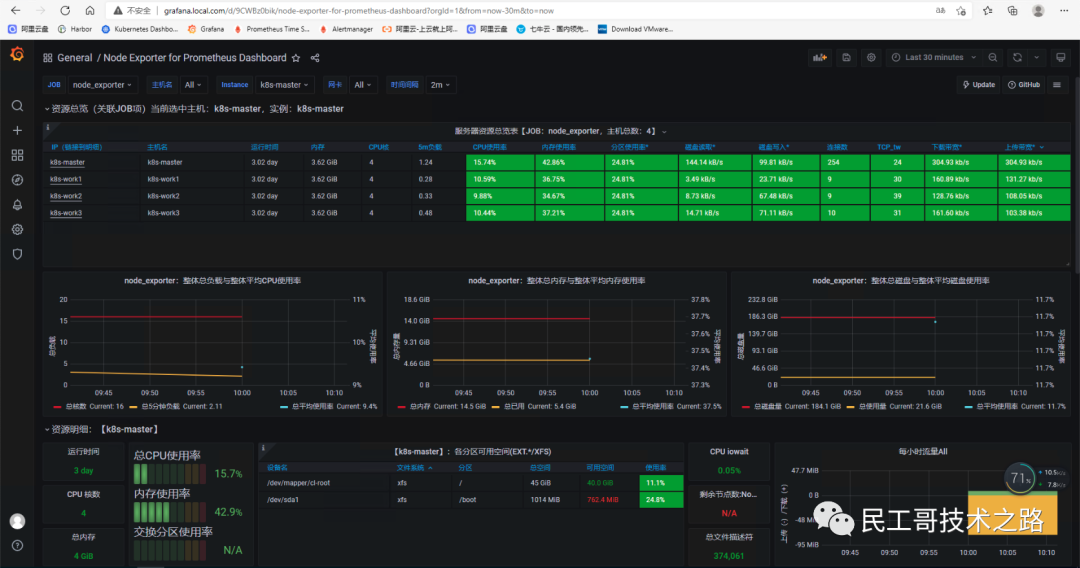Viewport: 1080px width, 568px height.
Task: Open the JOB node_exporter dropdown
Action: pos(102,85)
